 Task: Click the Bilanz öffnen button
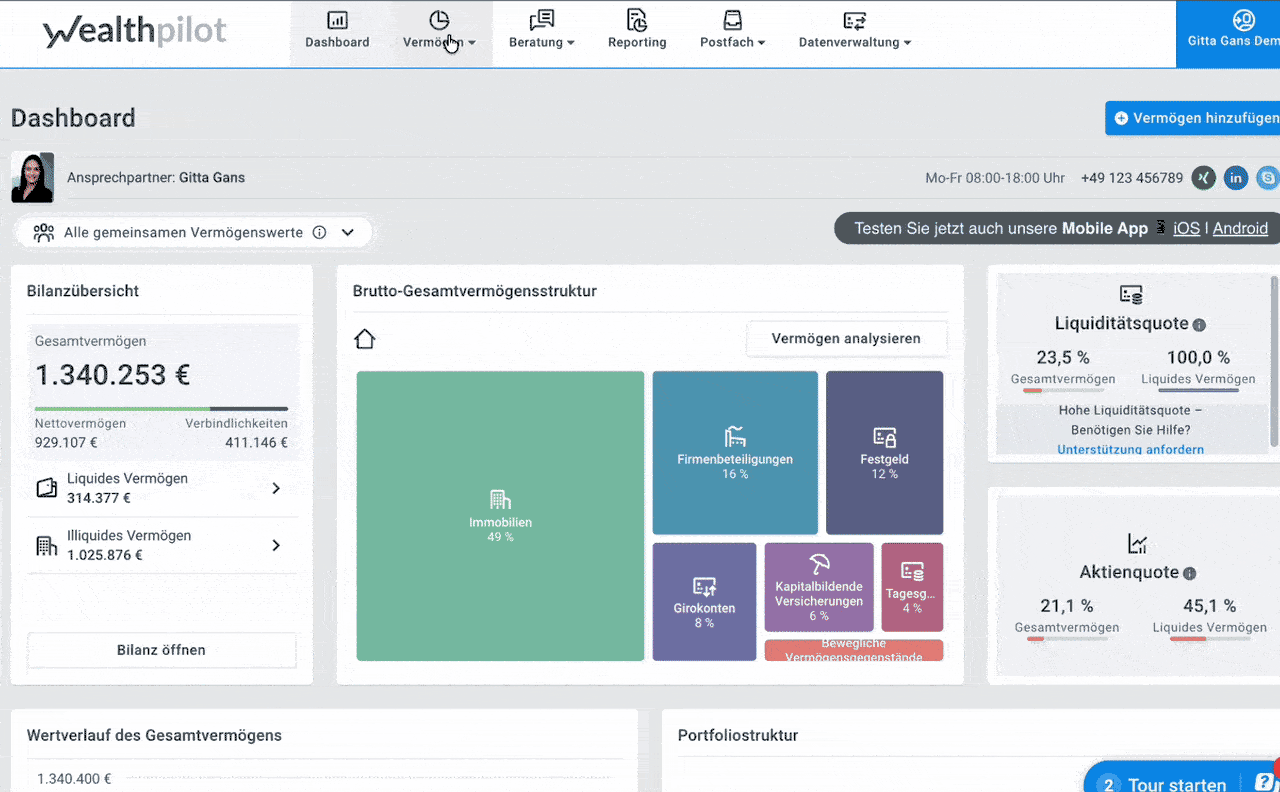coord(161,650)
